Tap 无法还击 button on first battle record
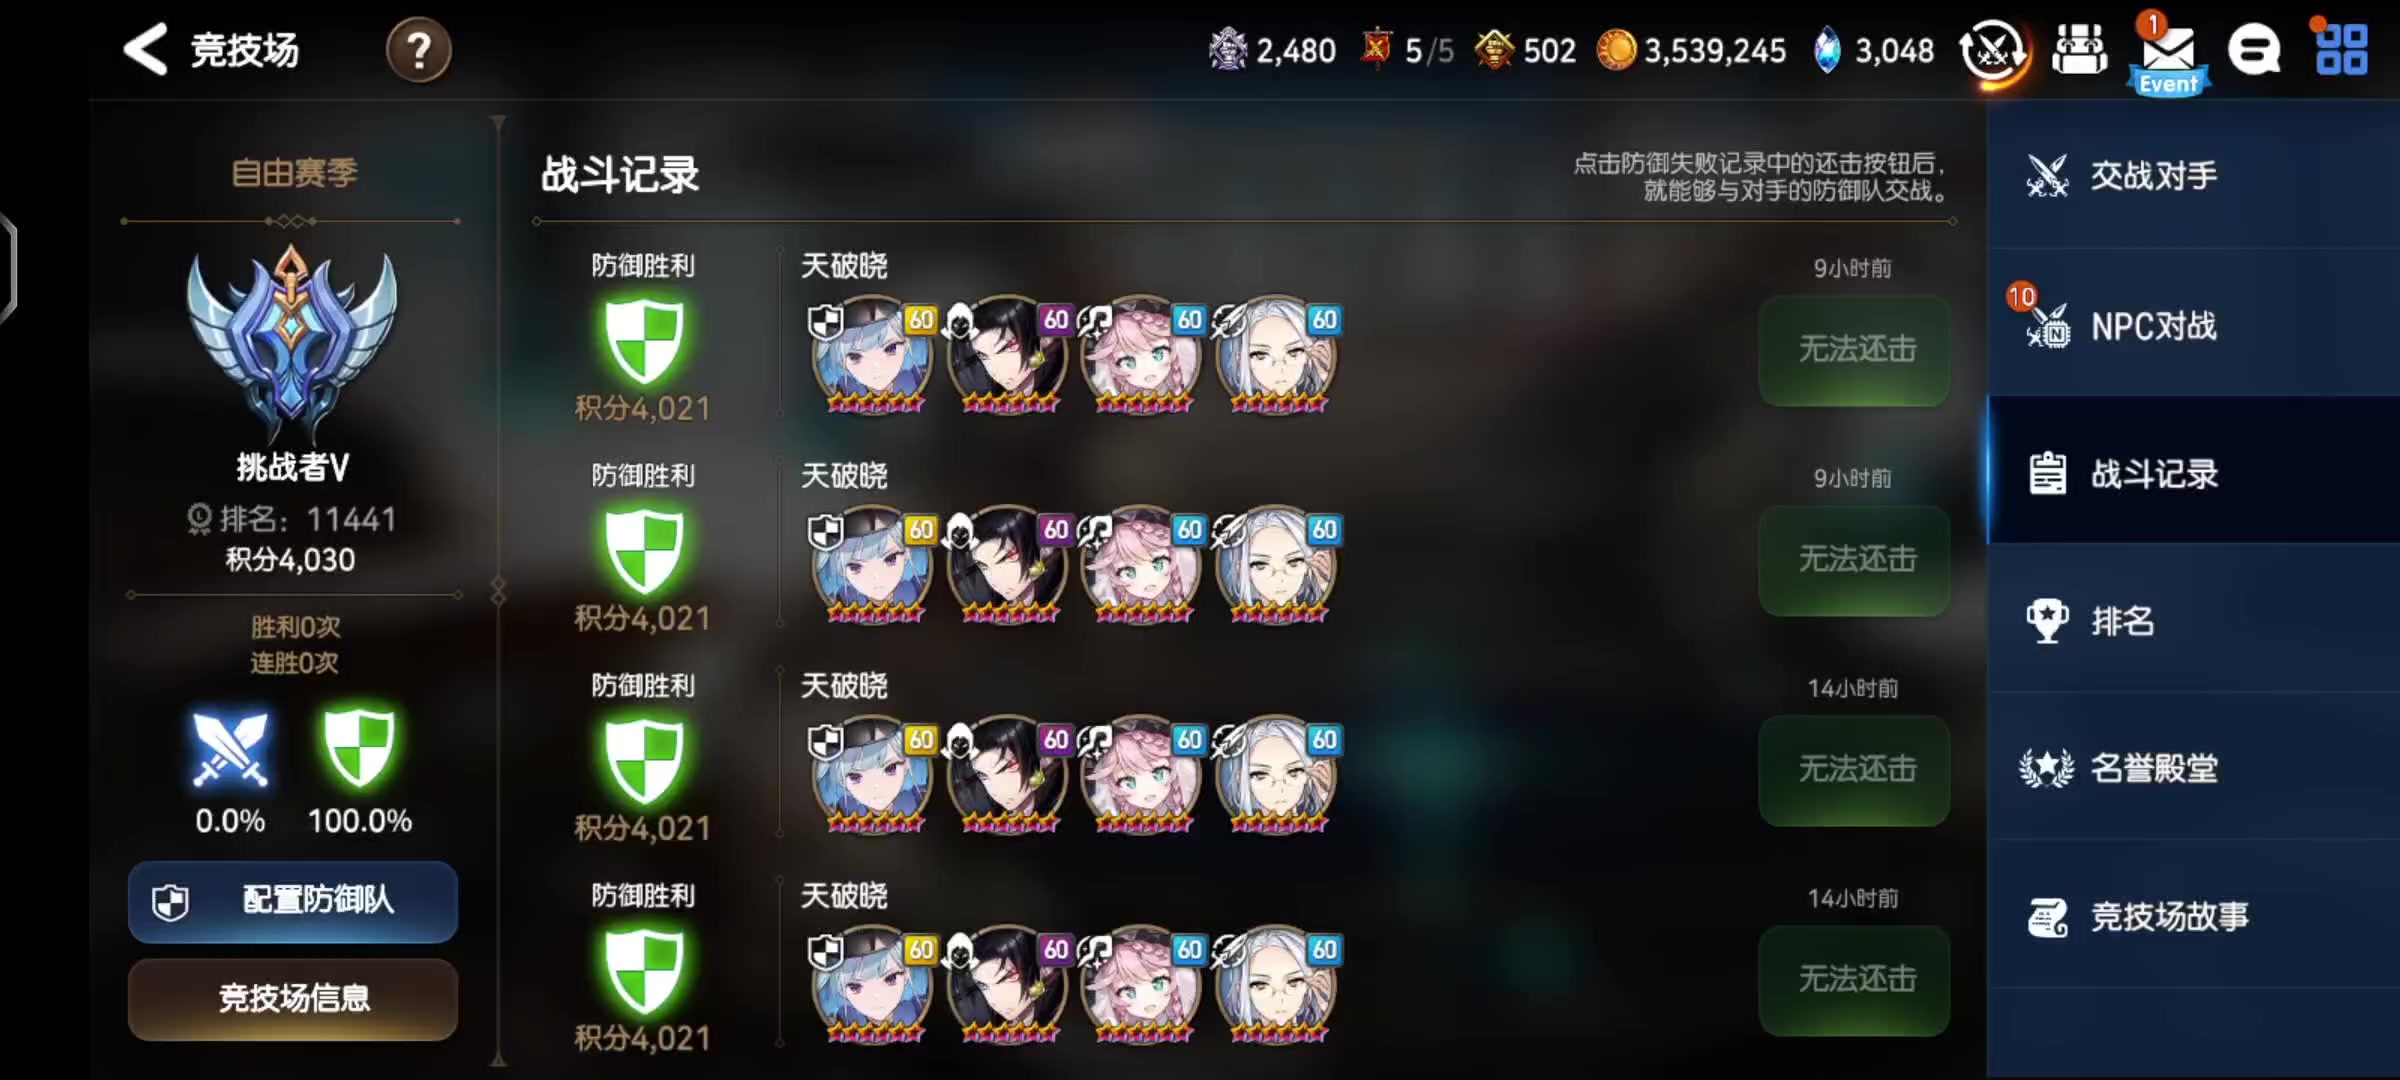2400x1080 pixels. click(x=1855, y=350)
